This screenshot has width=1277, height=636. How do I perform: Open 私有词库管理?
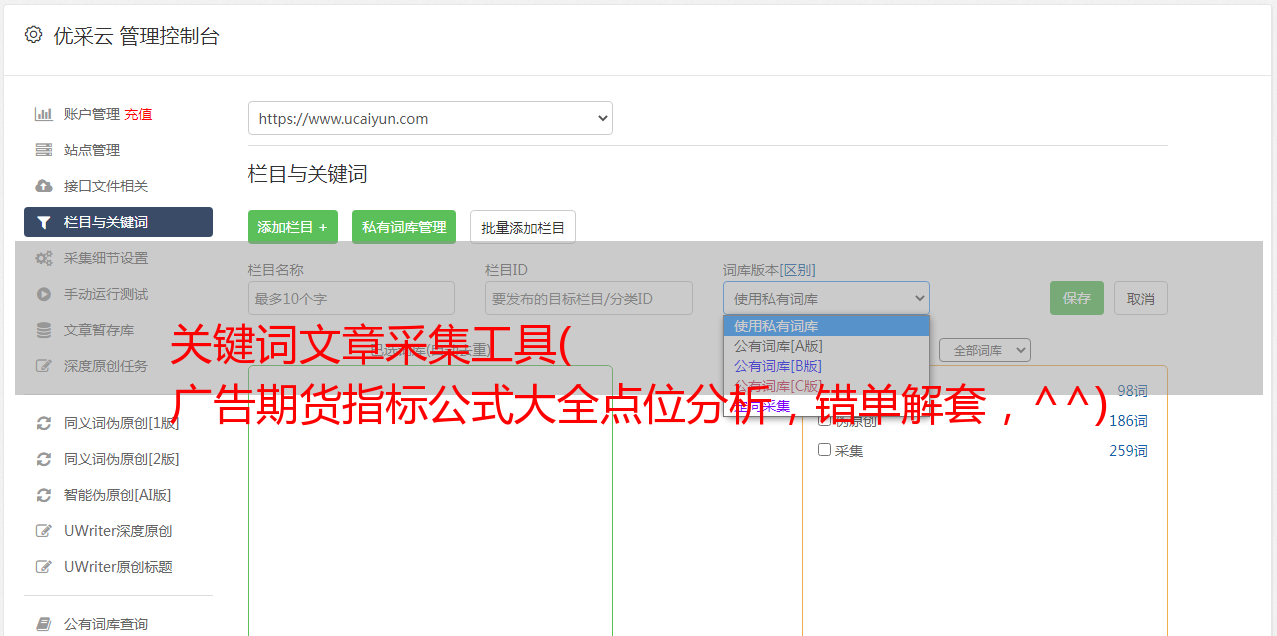pyautogui.click(x=404, y=227)
